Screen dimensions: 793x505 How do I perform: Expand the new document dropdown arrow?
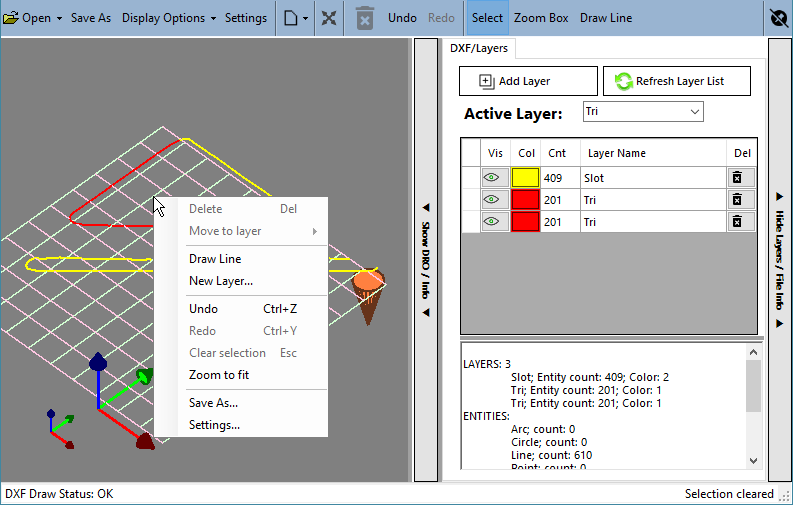pos(305,19)
